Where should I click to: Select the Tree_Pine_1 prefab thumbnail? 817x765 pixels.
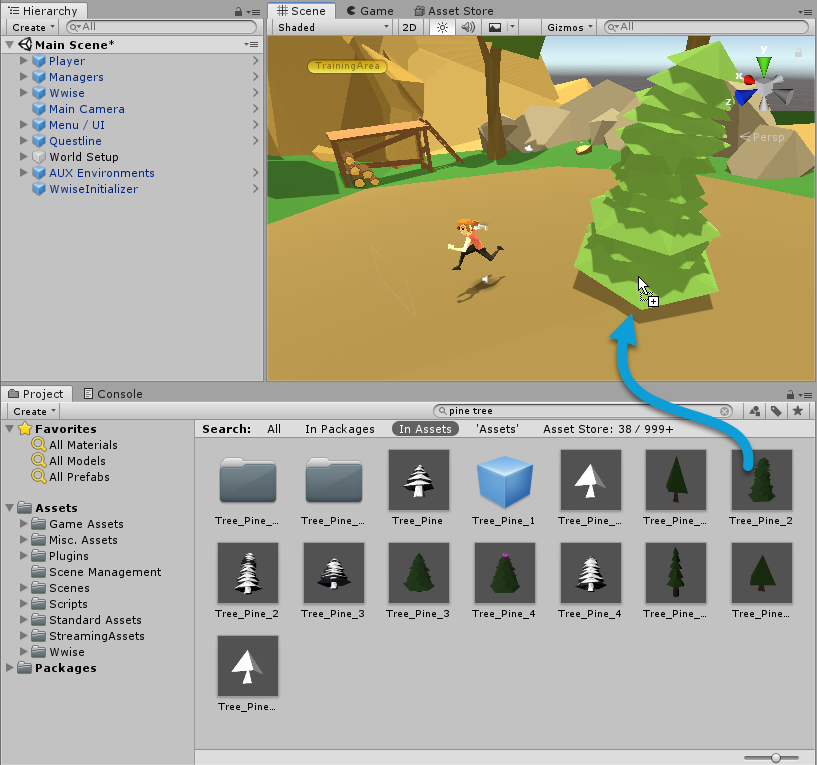click(x=504, y=480)
